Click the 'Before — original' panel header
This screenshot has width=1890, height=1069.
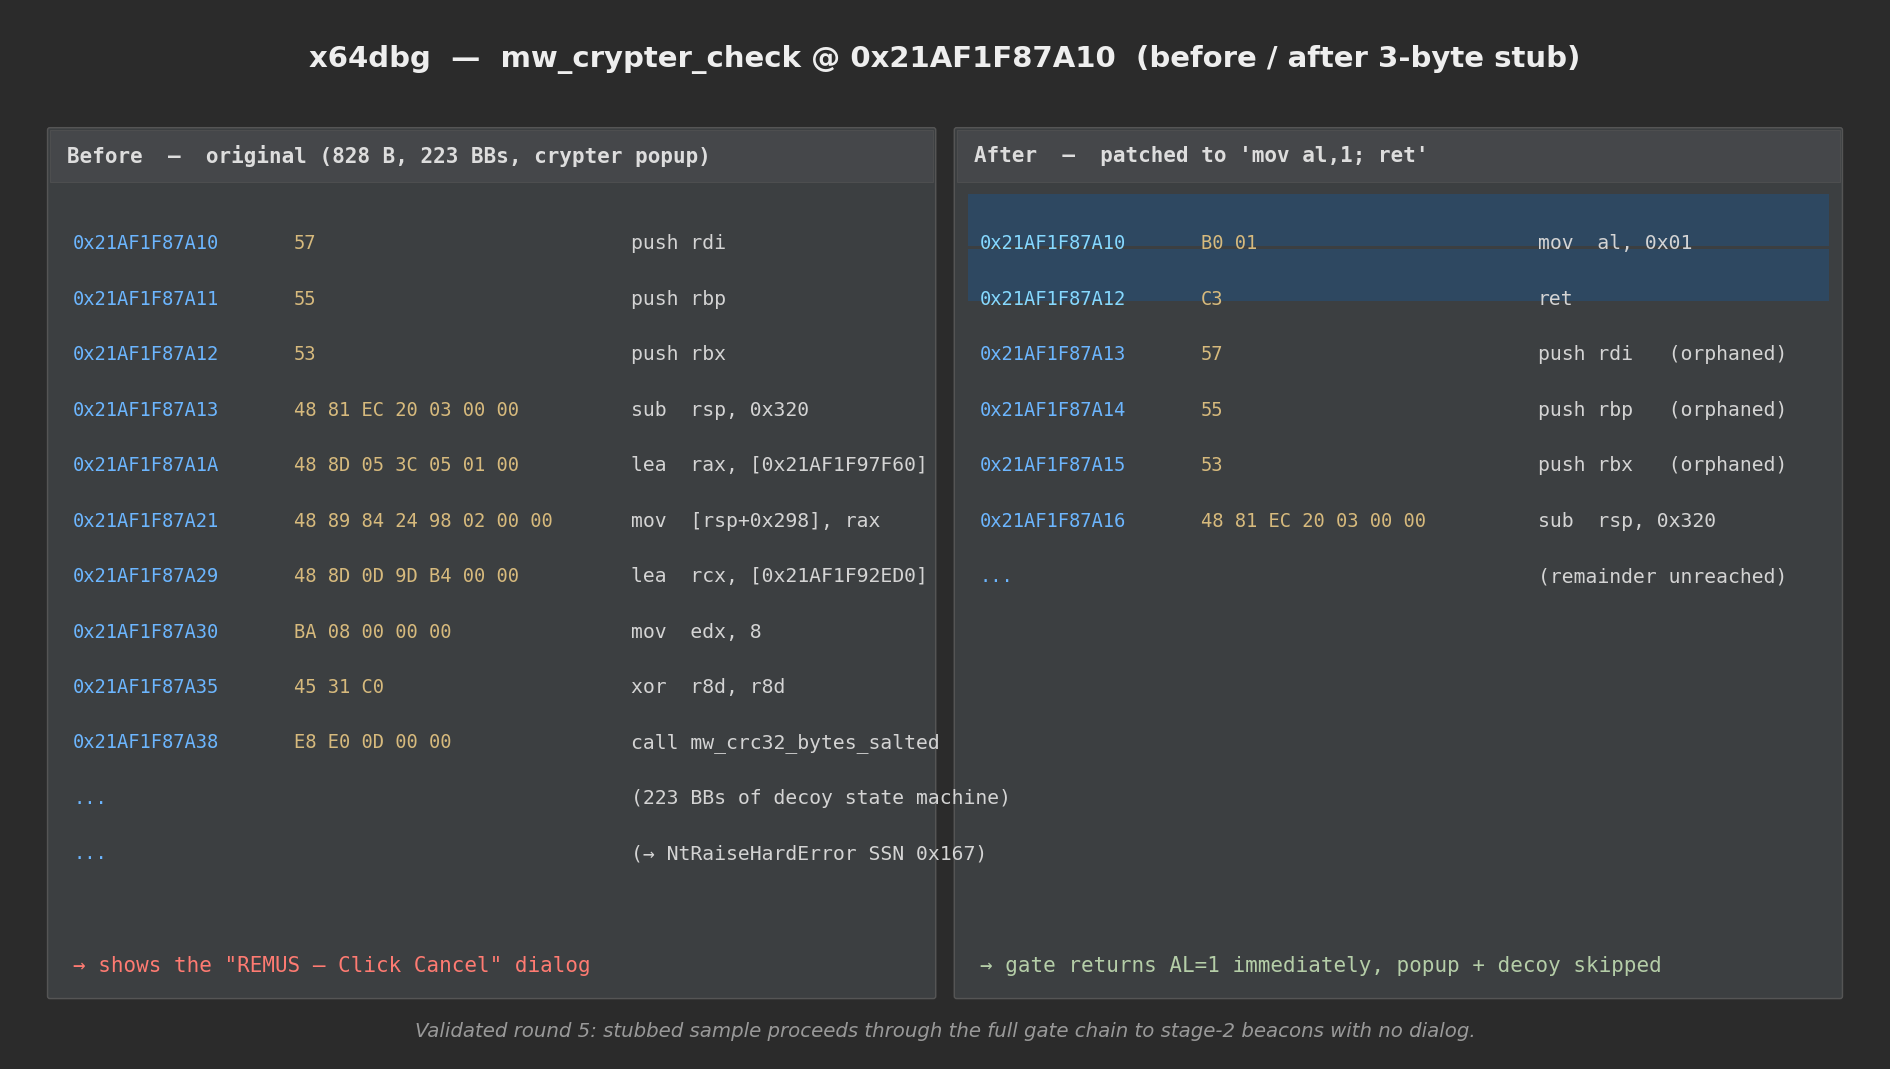tap(388, 155)
